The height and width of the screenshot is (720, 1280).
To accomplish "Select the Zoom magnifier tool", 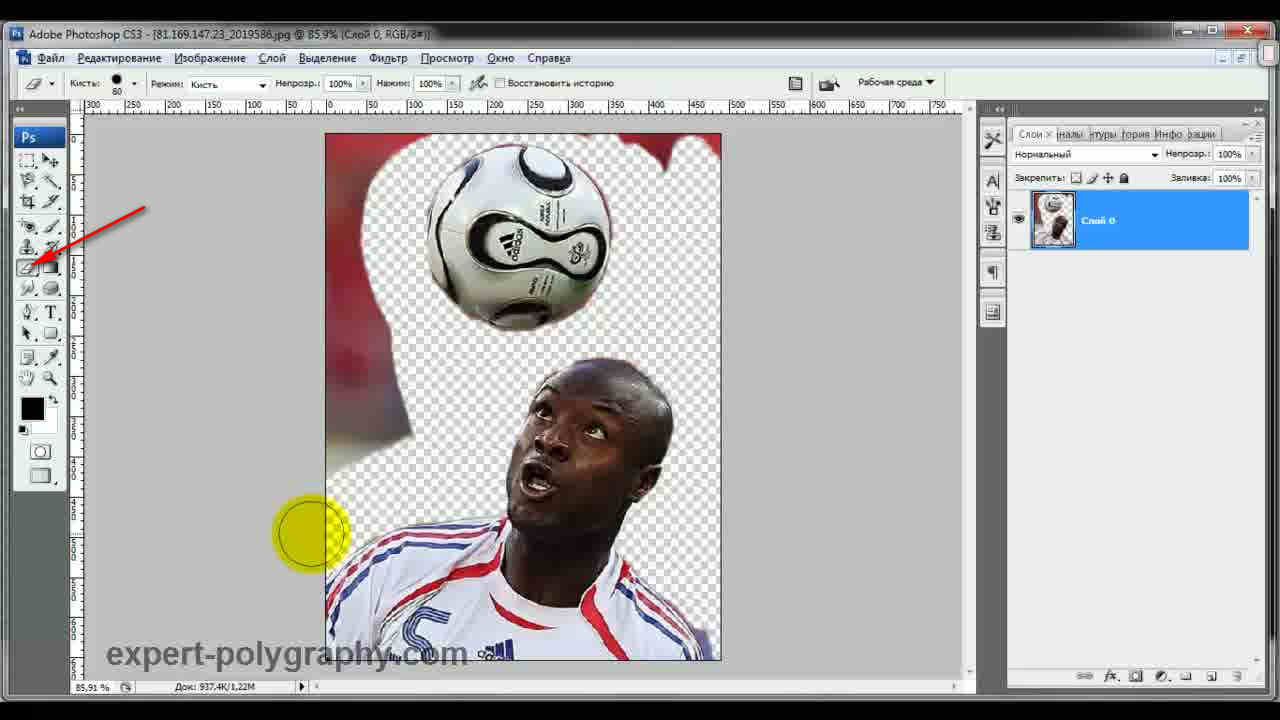I will [50, 379].
